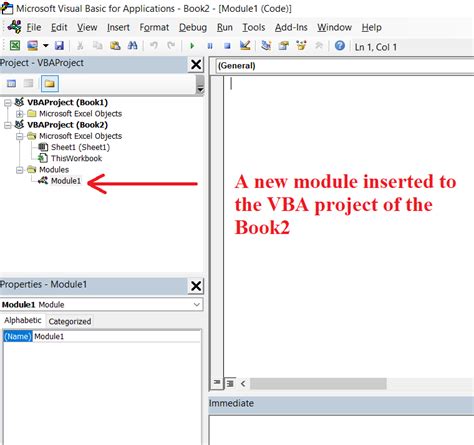Open the Tools menu
This screenshot has width=474, height=445.
(254, 27)
